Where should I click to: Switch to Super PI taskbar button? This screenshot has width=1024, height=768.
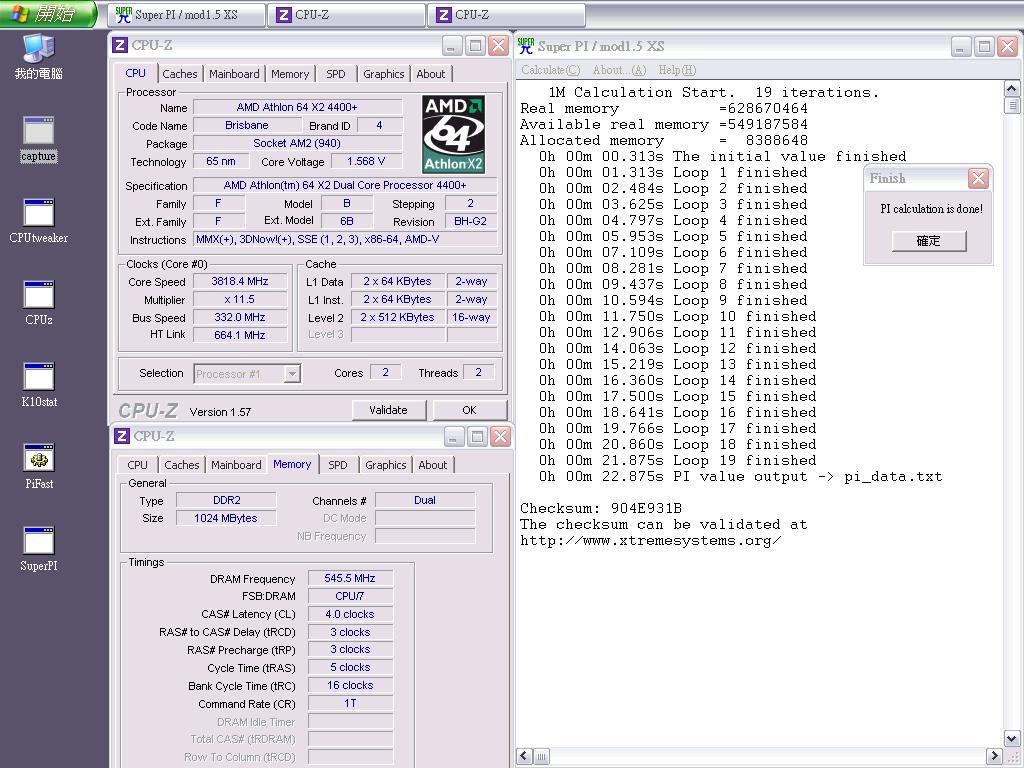(x=187, y=14)
